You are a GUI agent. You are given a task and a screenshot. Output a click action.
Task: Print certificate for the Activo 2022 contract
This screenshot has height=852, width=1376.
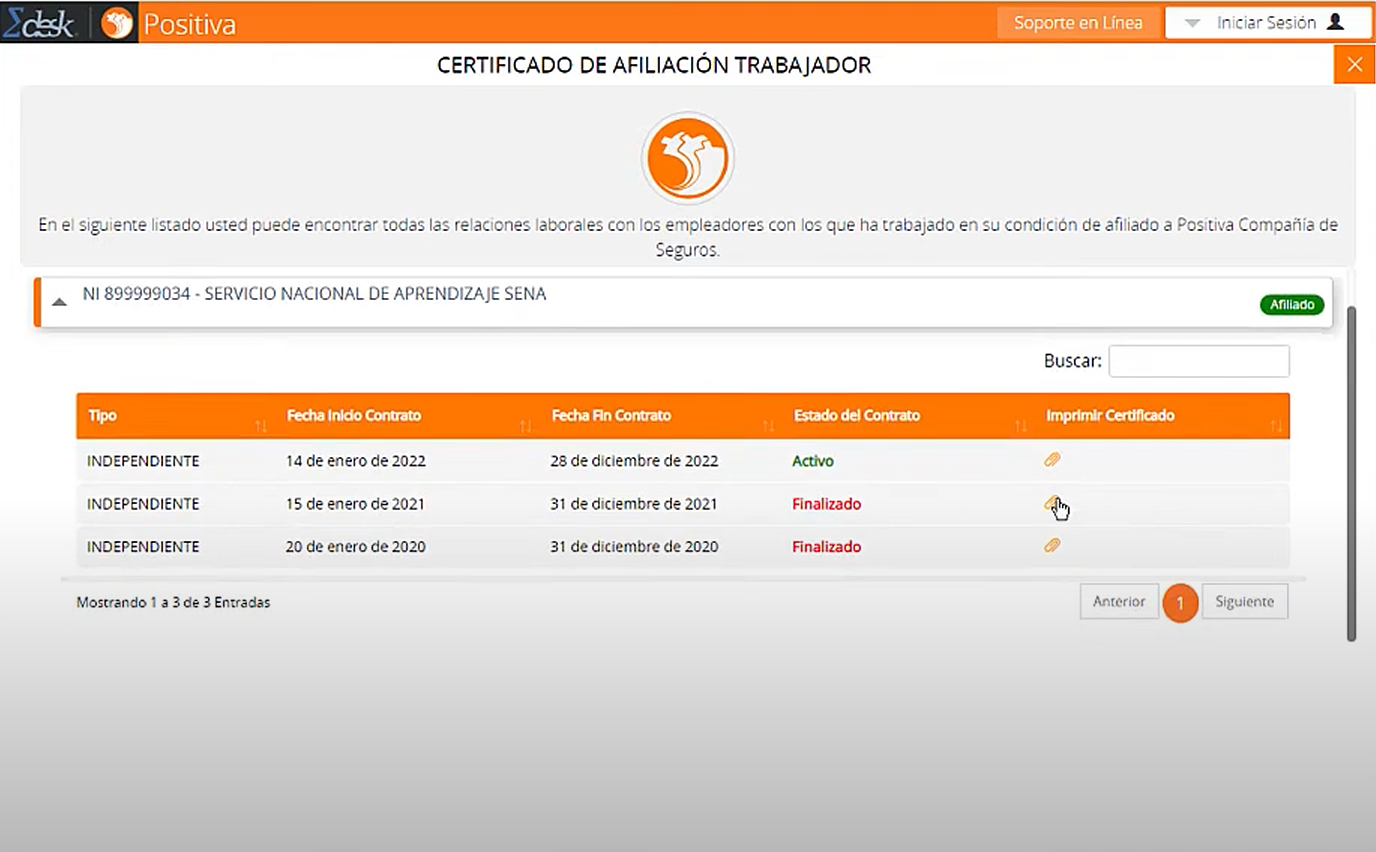[1051, 460]
